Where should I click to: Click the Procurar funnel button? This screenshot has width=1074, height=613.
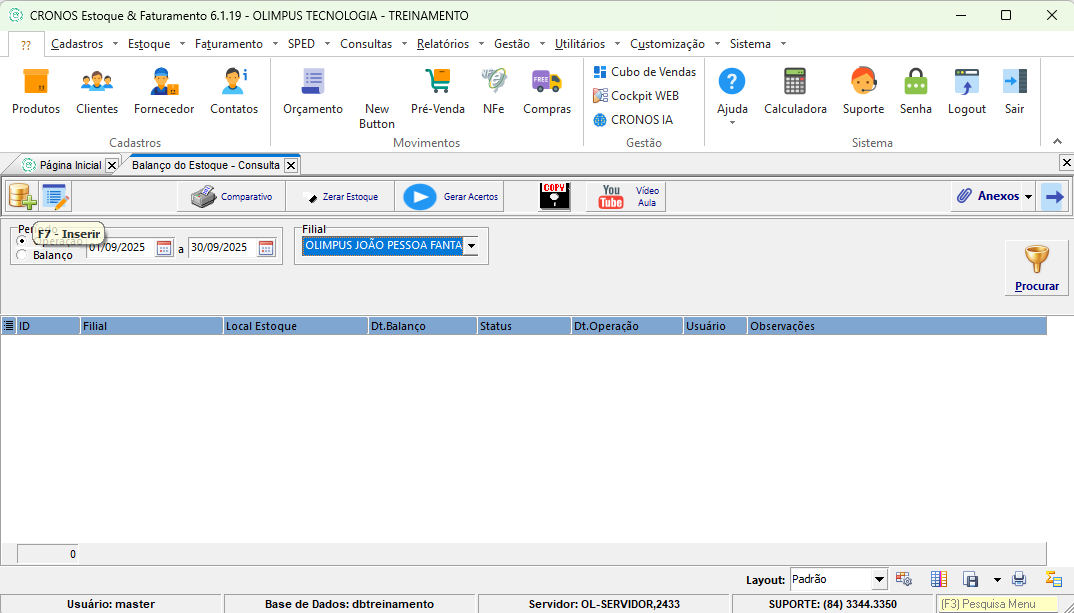[1037, 268]
